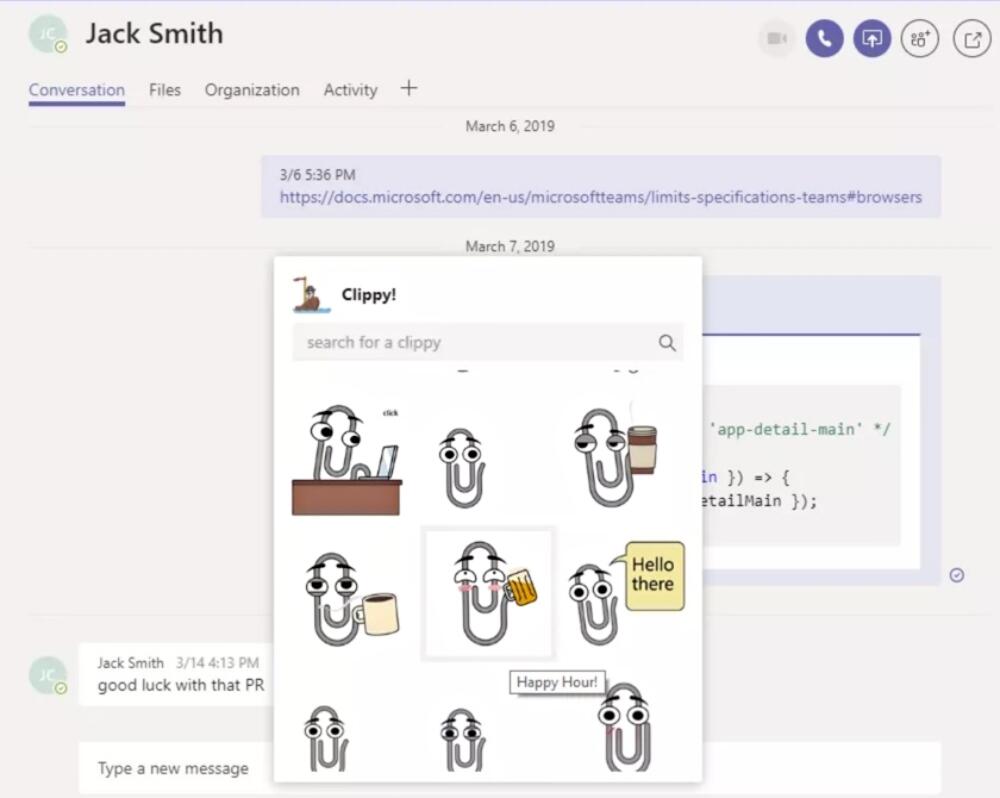Choose the Clippy at desk with laptop
Viewport: 1000px width, 798px height.
point(347,460)
